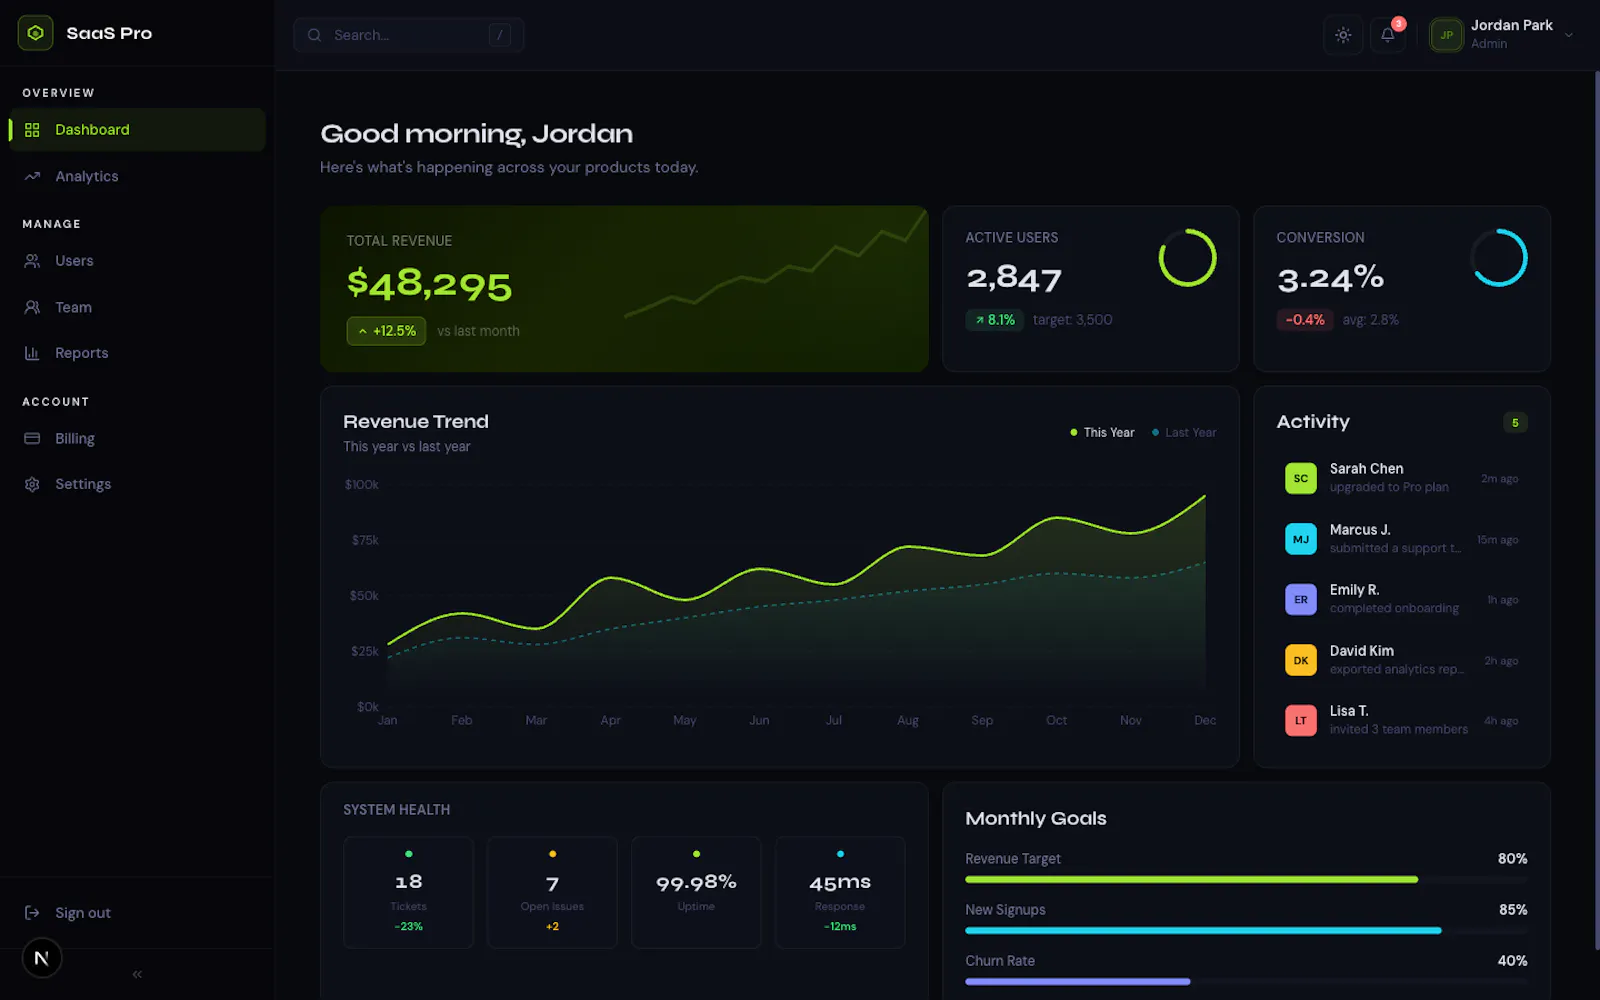Click the Conversion progress ring
1600x1000 pixels.
(1498, 258)
